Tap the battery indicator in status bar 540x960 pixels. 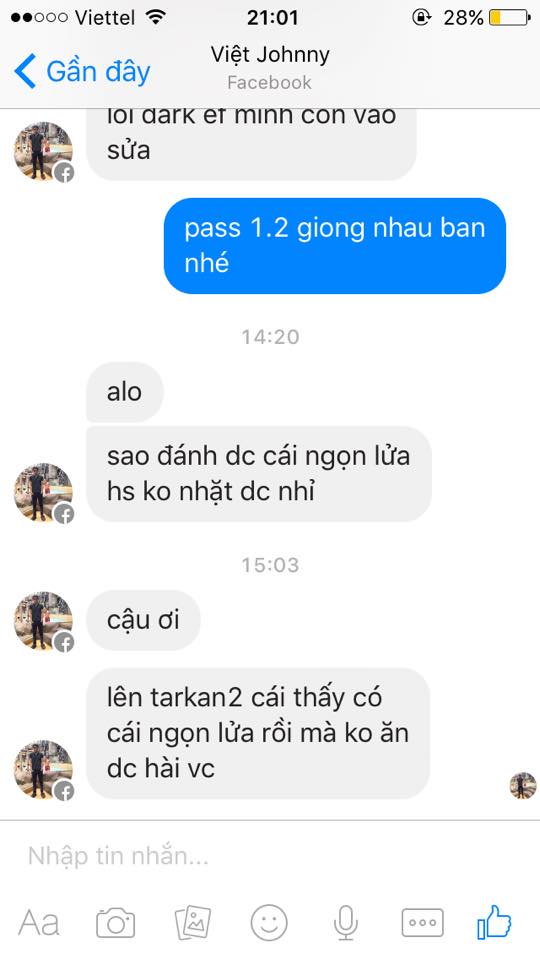pyautogui.click(x=509, y=17)
